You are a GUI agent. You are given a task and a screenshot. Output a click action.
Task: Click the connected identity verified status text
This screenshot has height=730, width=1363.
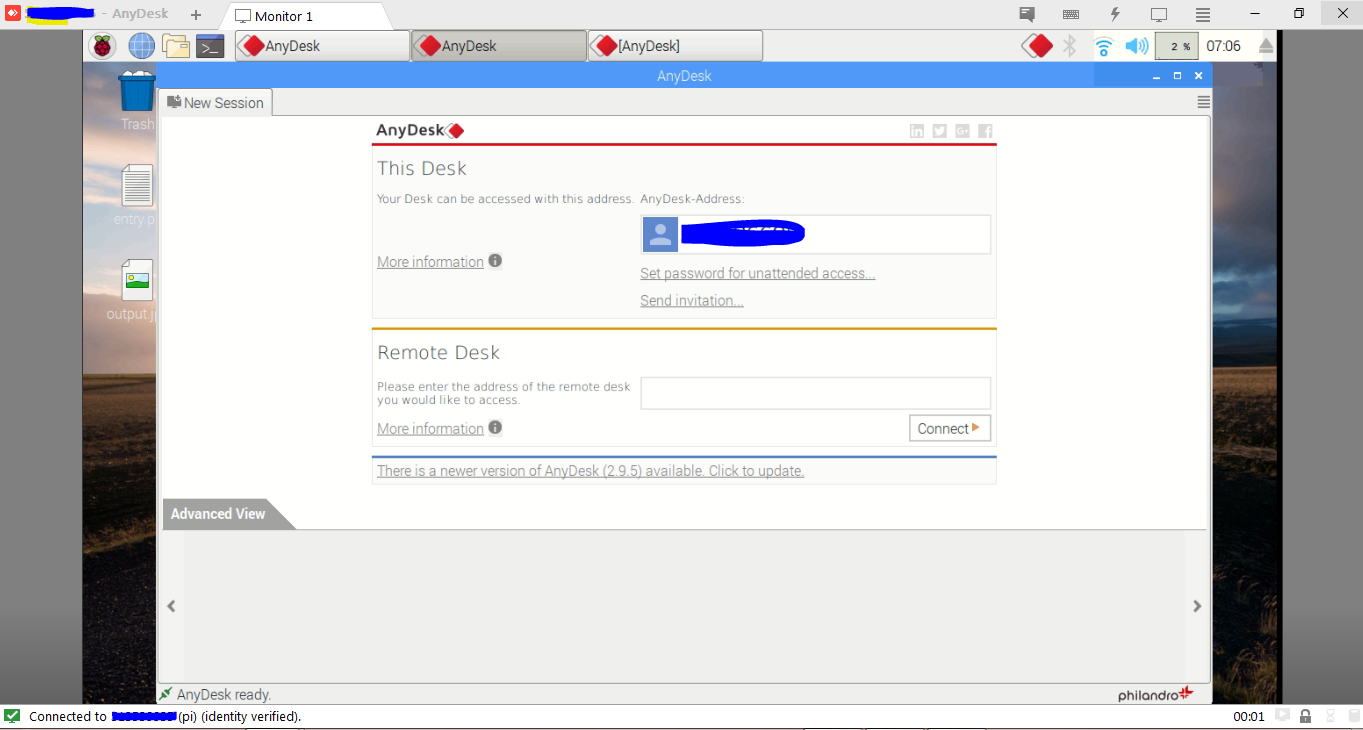tap(165, 716)
